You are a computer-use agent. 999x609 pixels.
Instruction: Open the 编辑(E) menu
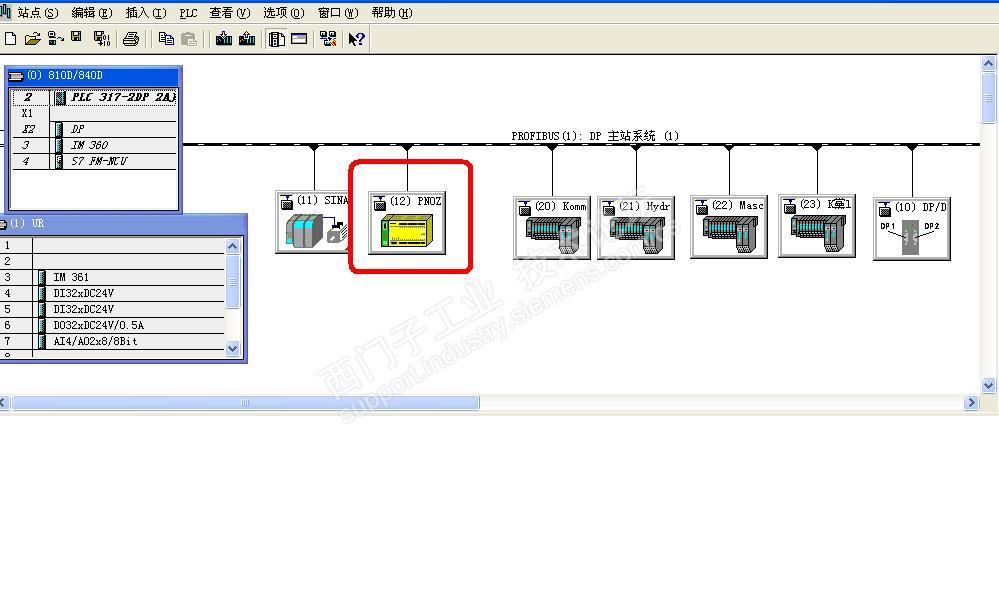click(x=92, y=13)
